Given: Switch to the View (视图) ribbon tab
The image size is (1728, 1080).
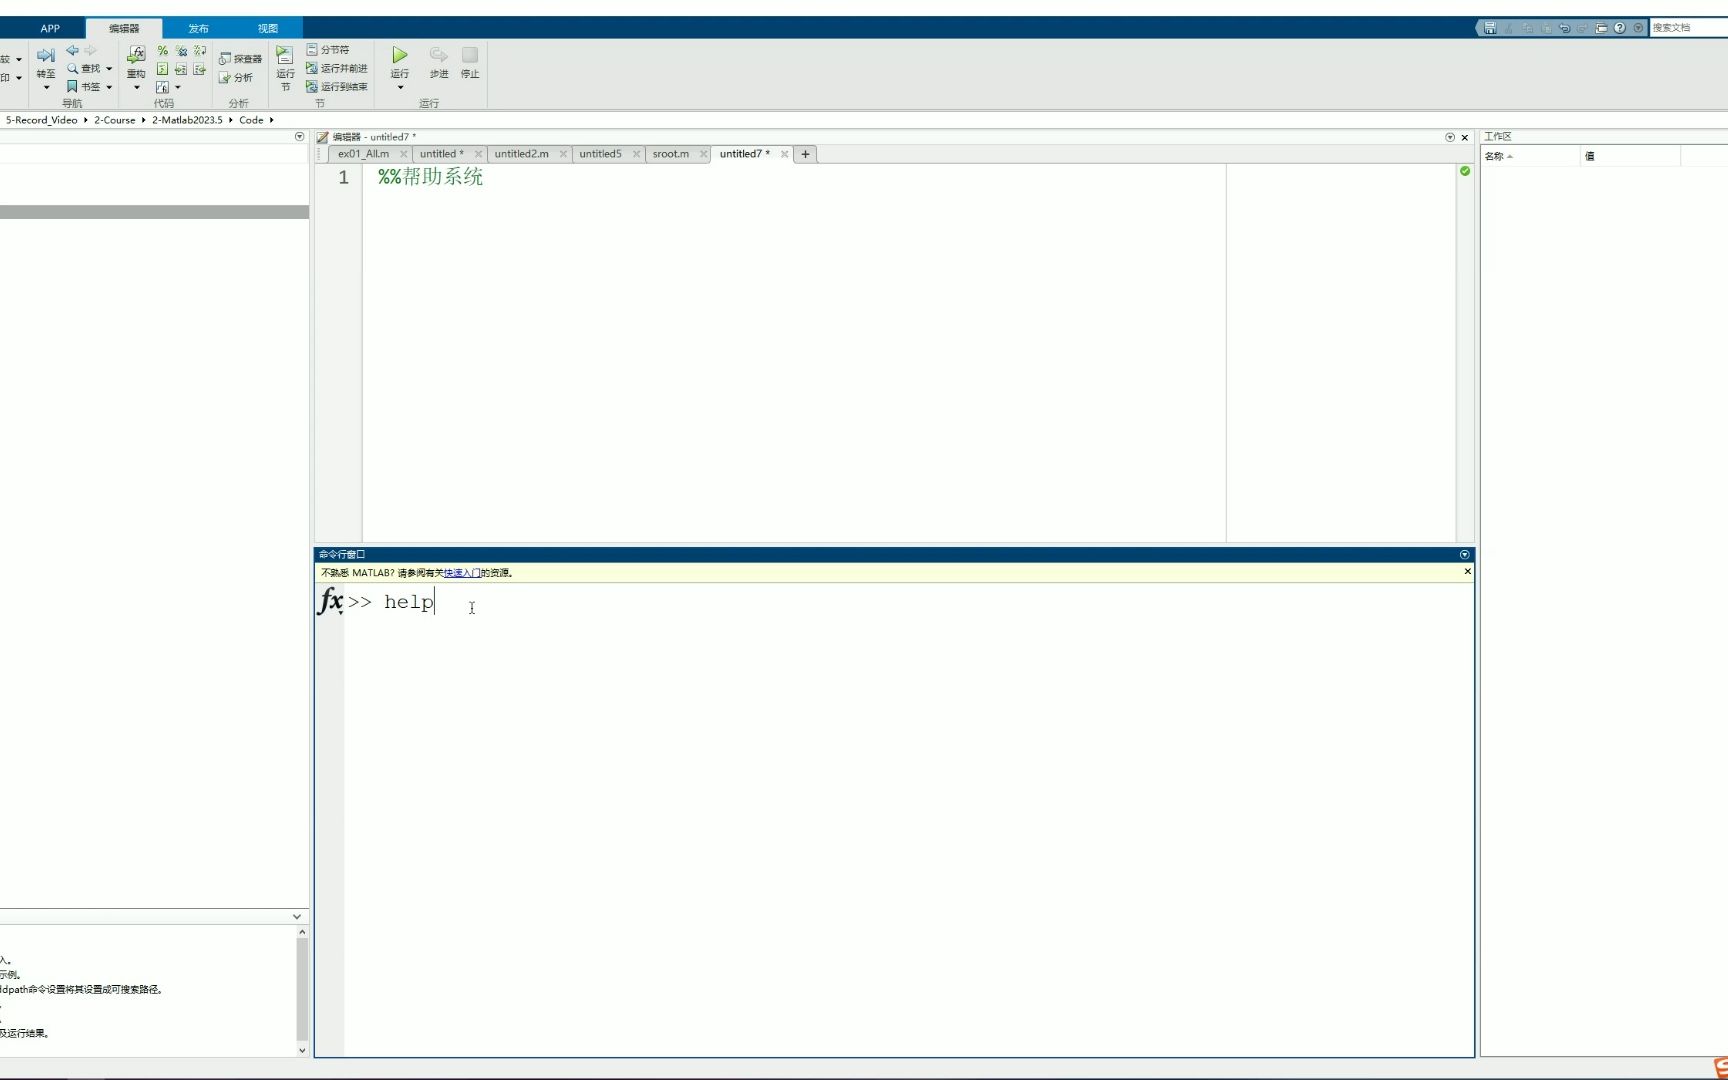Looking at the screenshot, I should [x=267, y=29].
